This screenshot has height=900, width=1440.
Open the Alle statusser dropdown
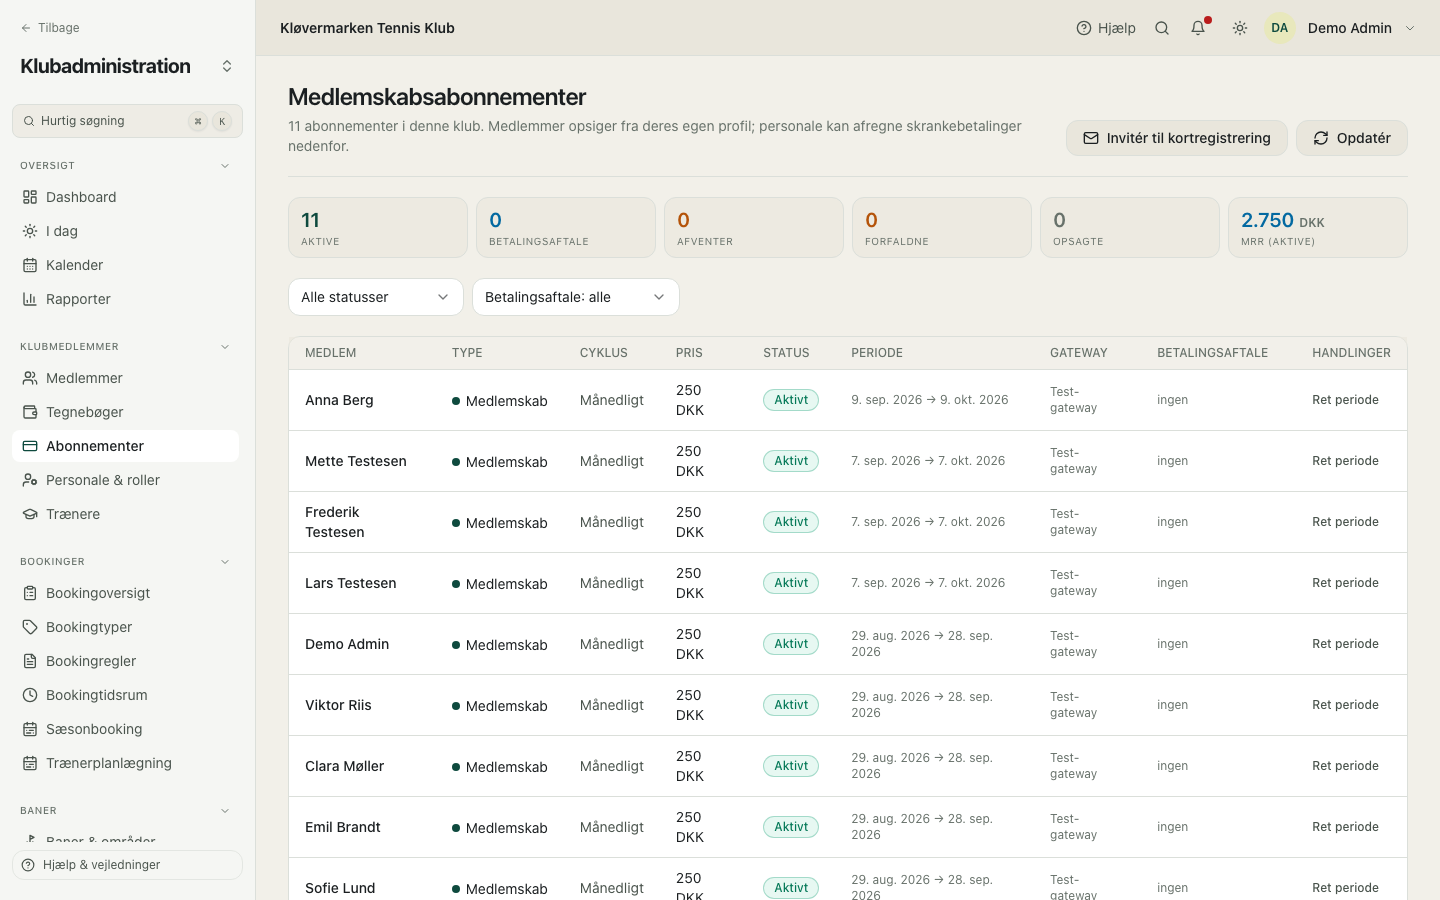pyautogui.click(x=376, y=297)
